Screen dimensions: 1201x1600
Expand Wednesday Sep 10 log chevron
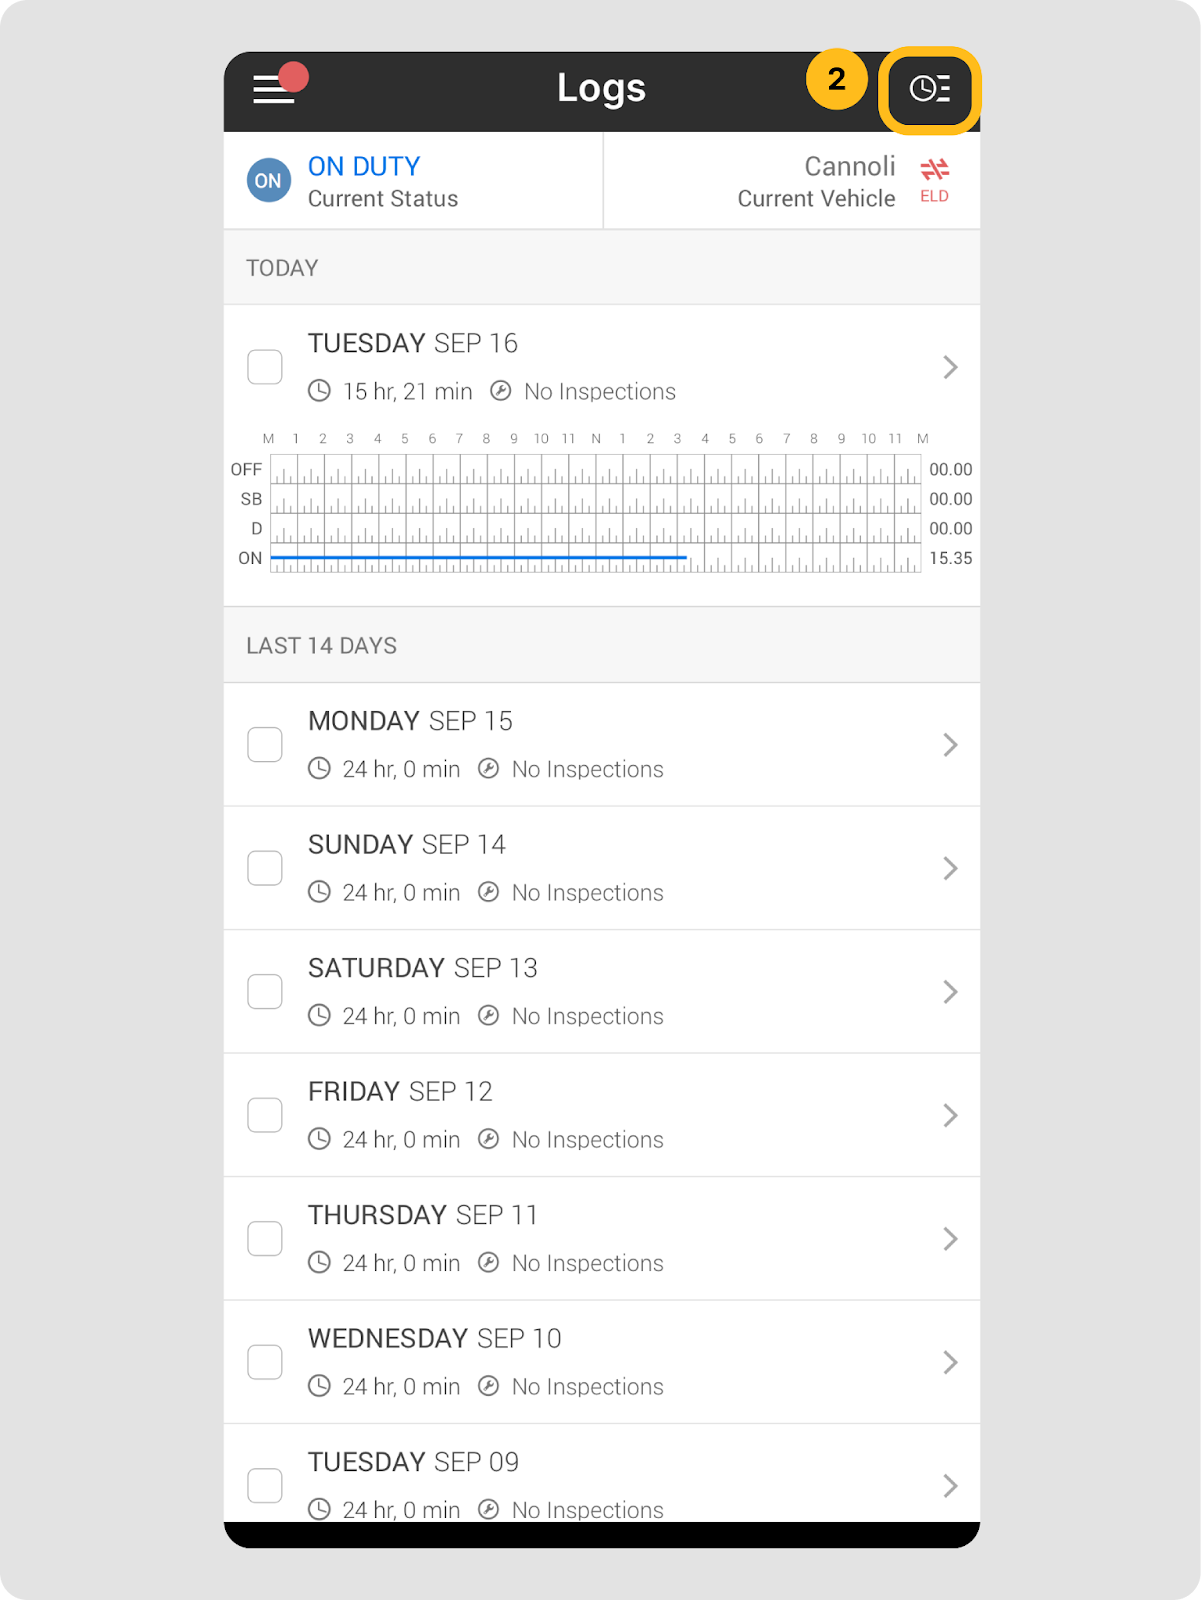point(950,1362)
